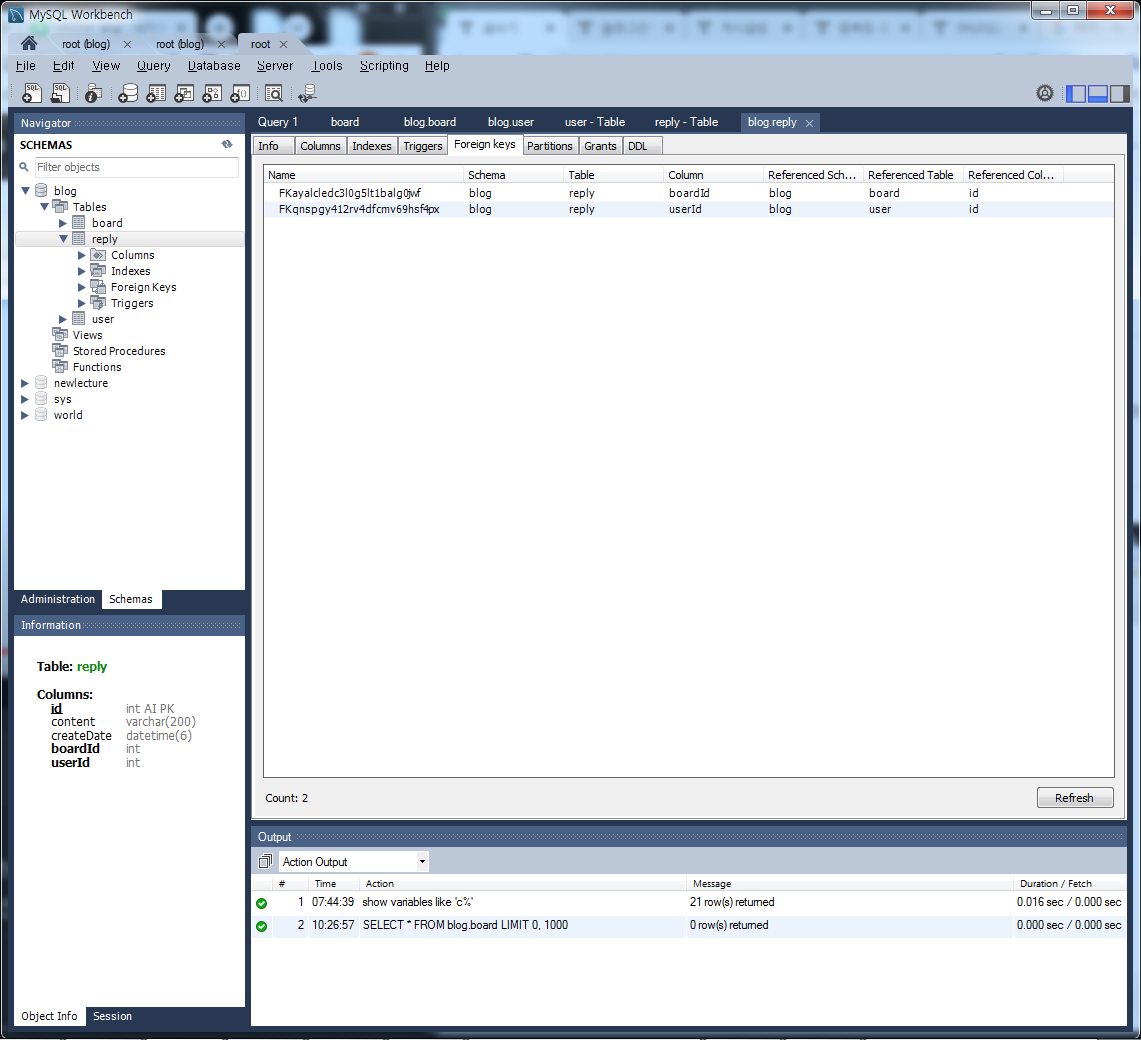Viewport: 1141px width, 1040px height.
Task: Click the MySQL Workbench title bar icon
Action: [x=16, y=15]
